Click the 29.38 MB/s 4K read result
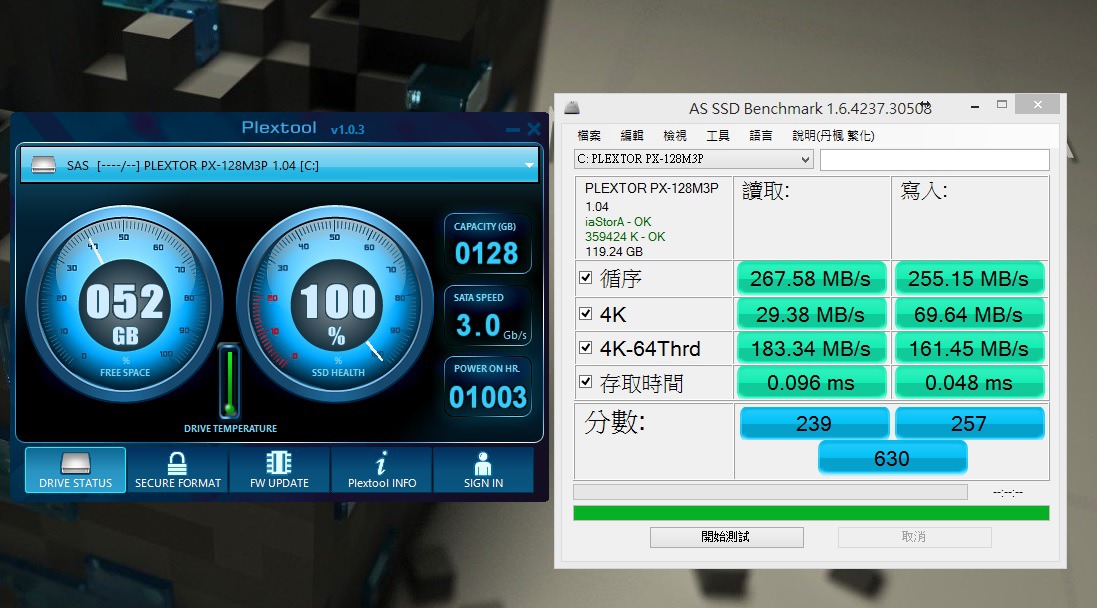 pos(811,314)
